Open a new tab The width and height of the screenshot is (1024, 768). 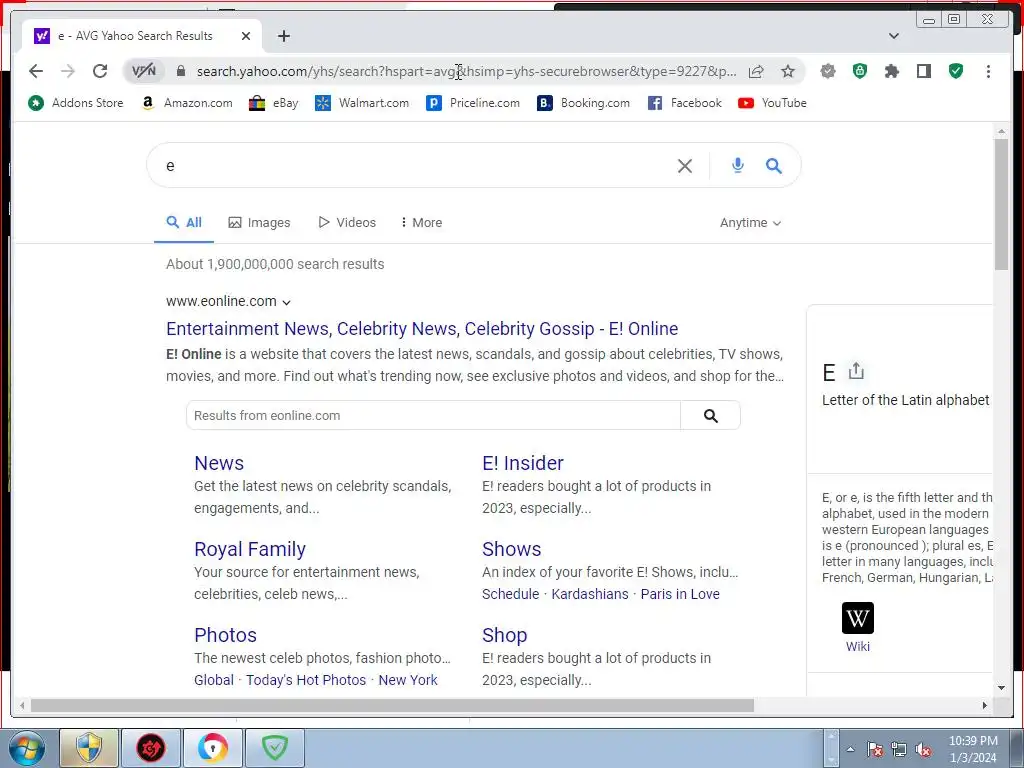(x=284, y=36)
